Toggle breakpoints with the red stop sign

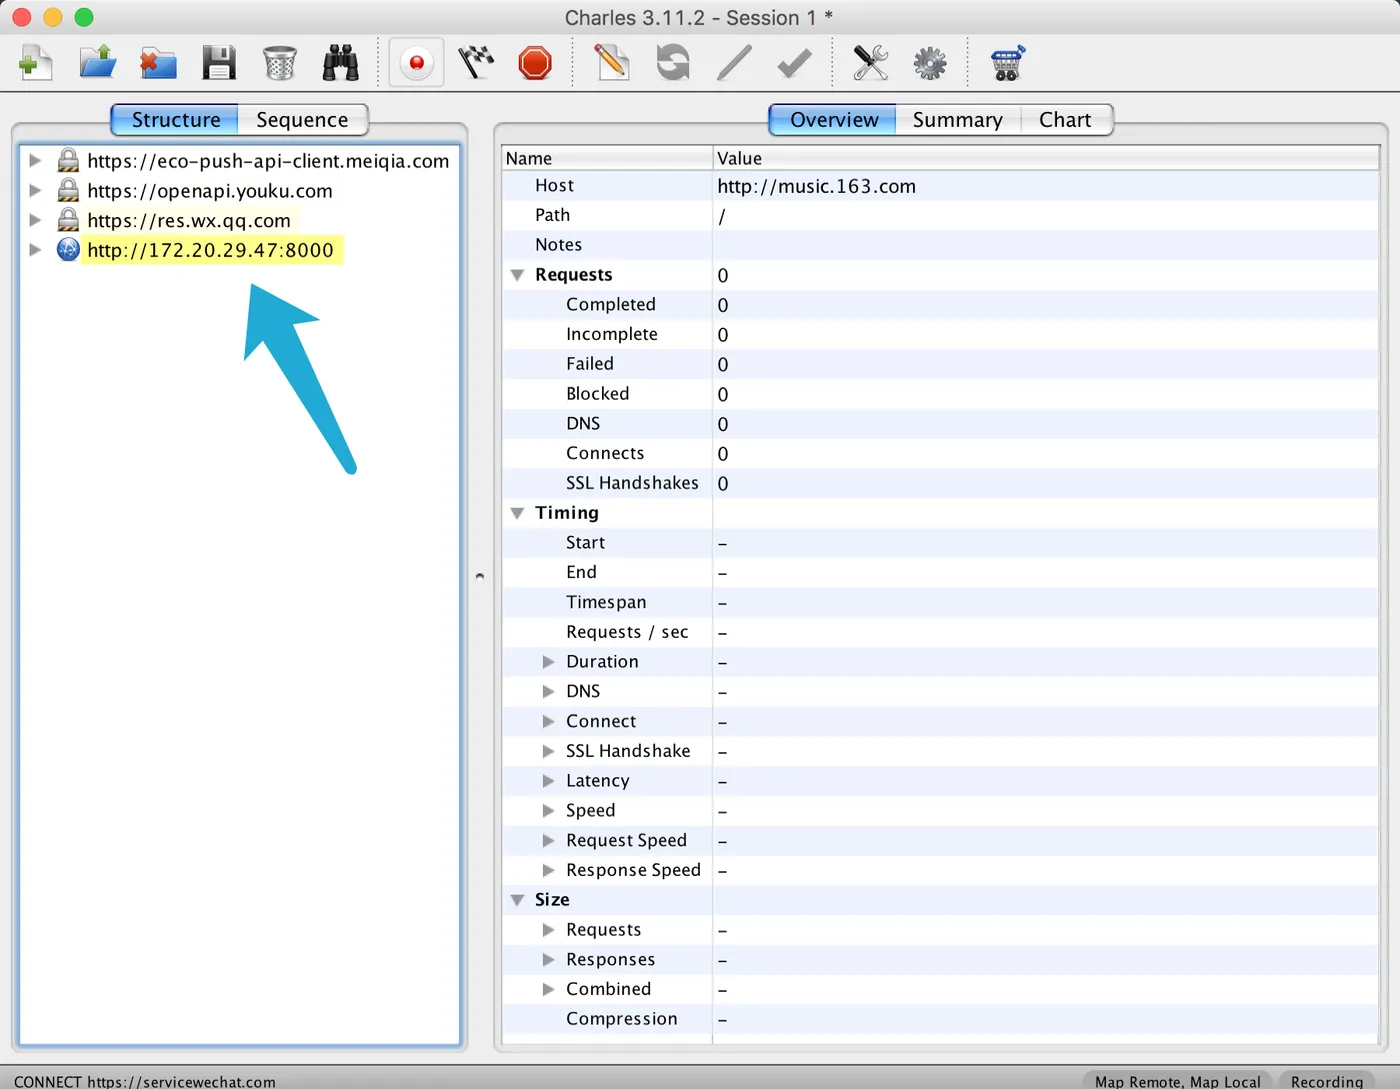[535, 63]
